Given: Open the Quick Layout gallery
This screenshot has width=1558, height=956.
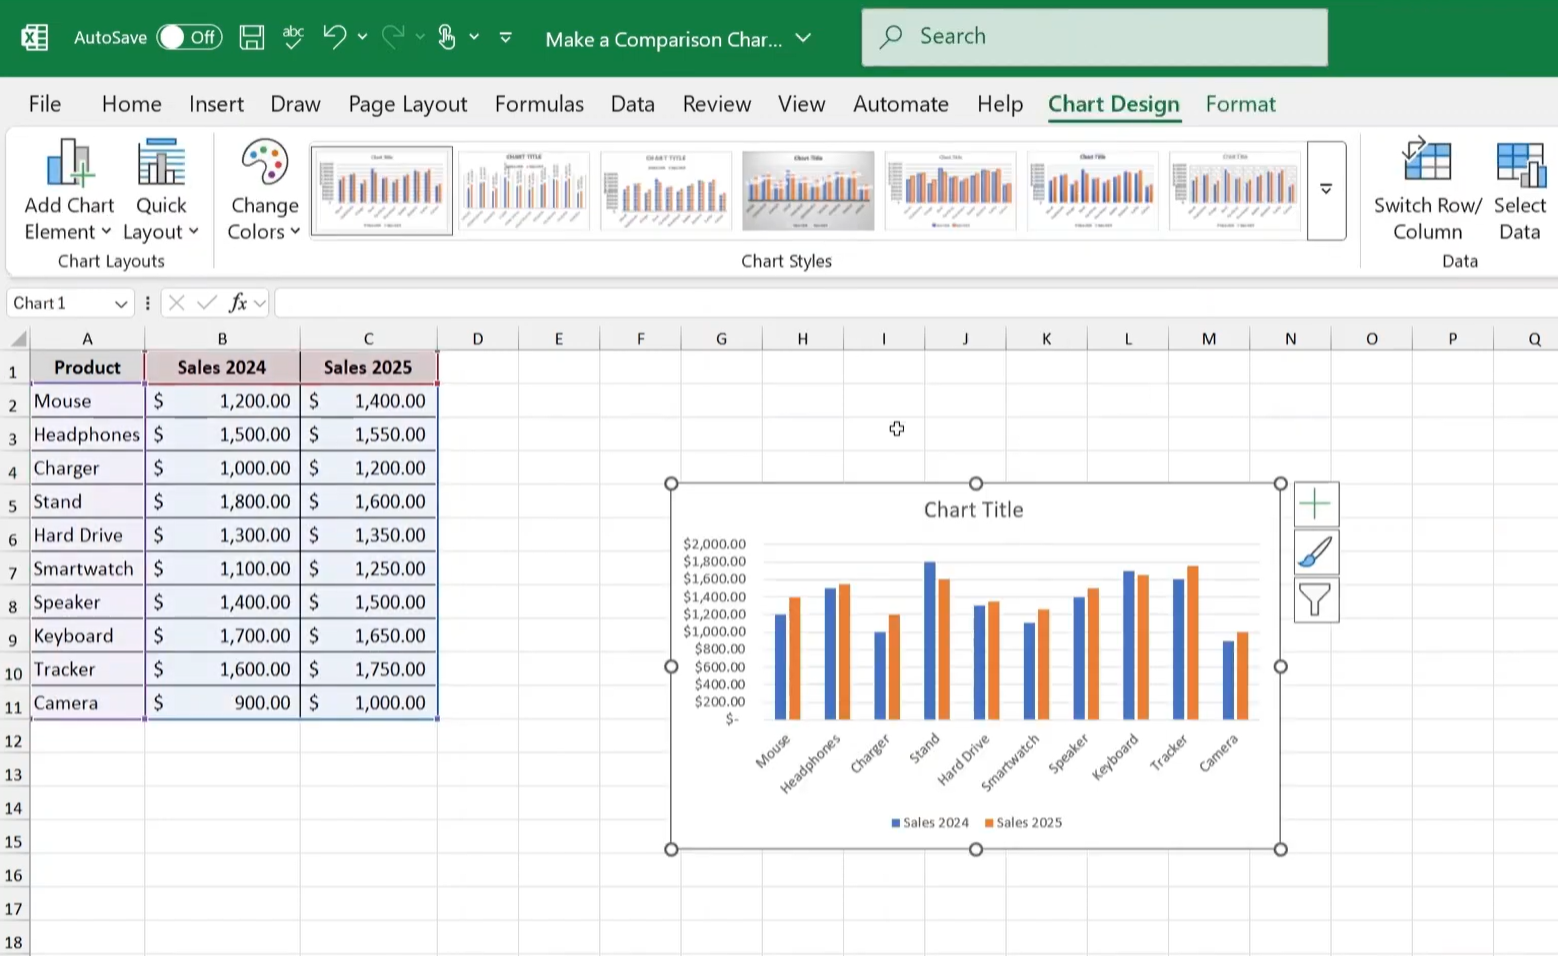Looking at the screenshot, I should tap(161, 190).
